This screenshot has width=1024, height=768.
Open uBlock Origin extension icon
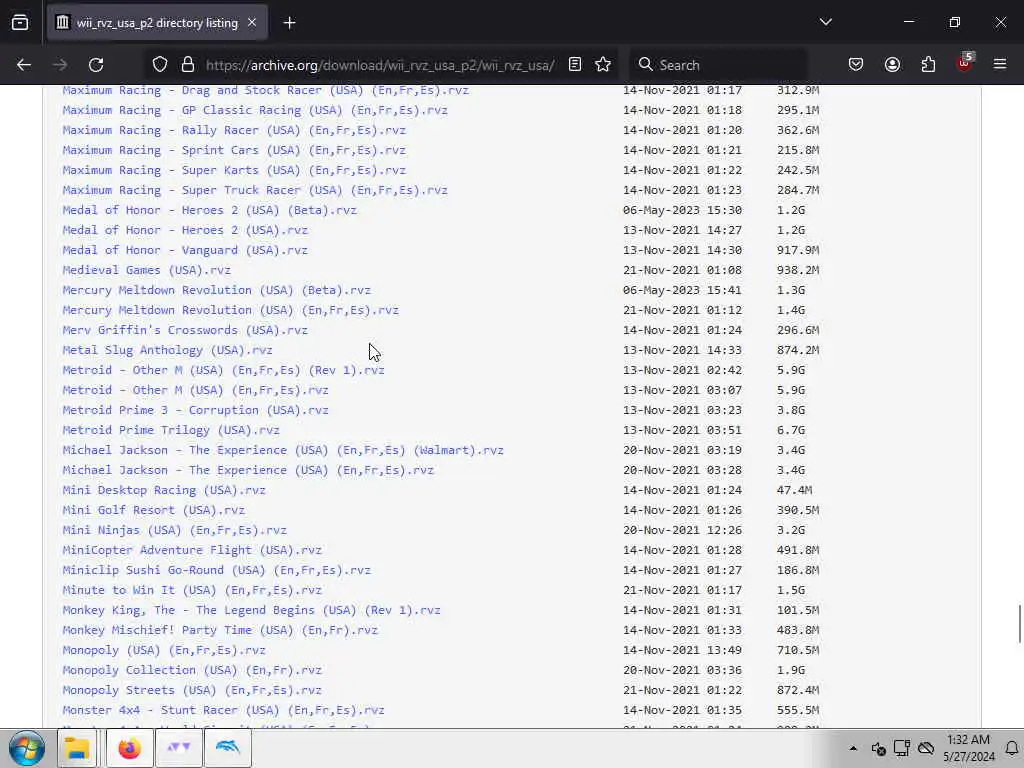[x=965, y=63]
